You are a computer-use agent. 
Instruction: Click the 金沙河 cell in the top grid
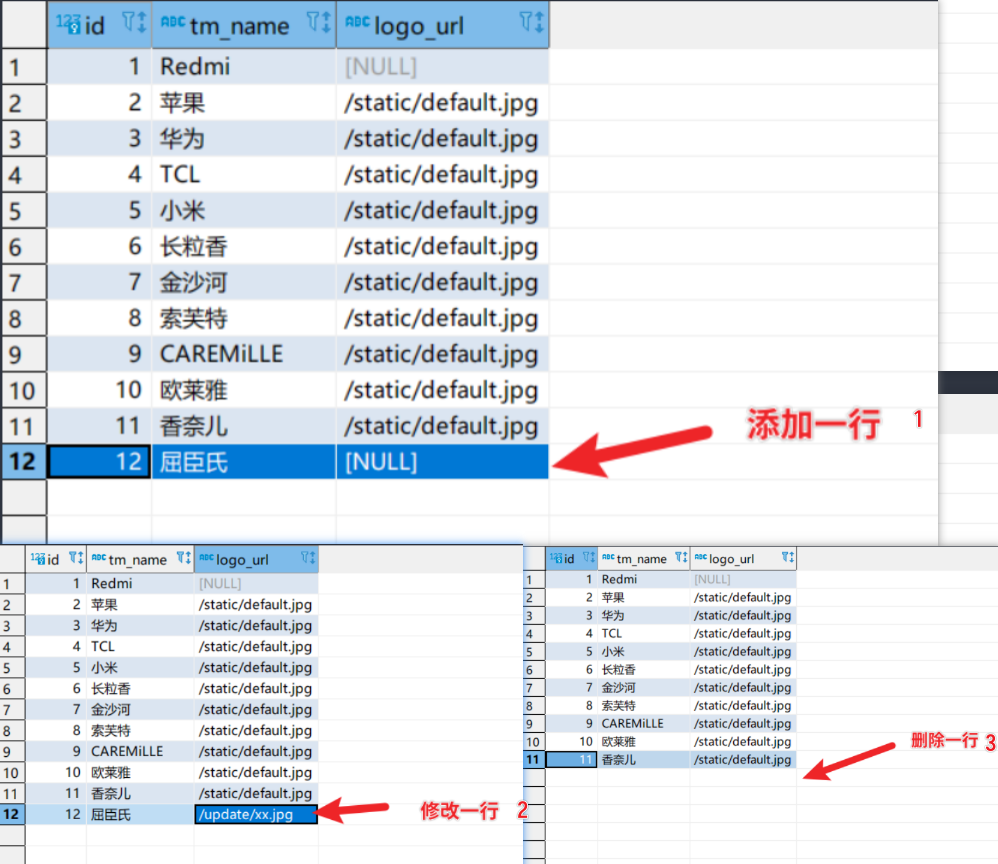click(x=244, y=282)
